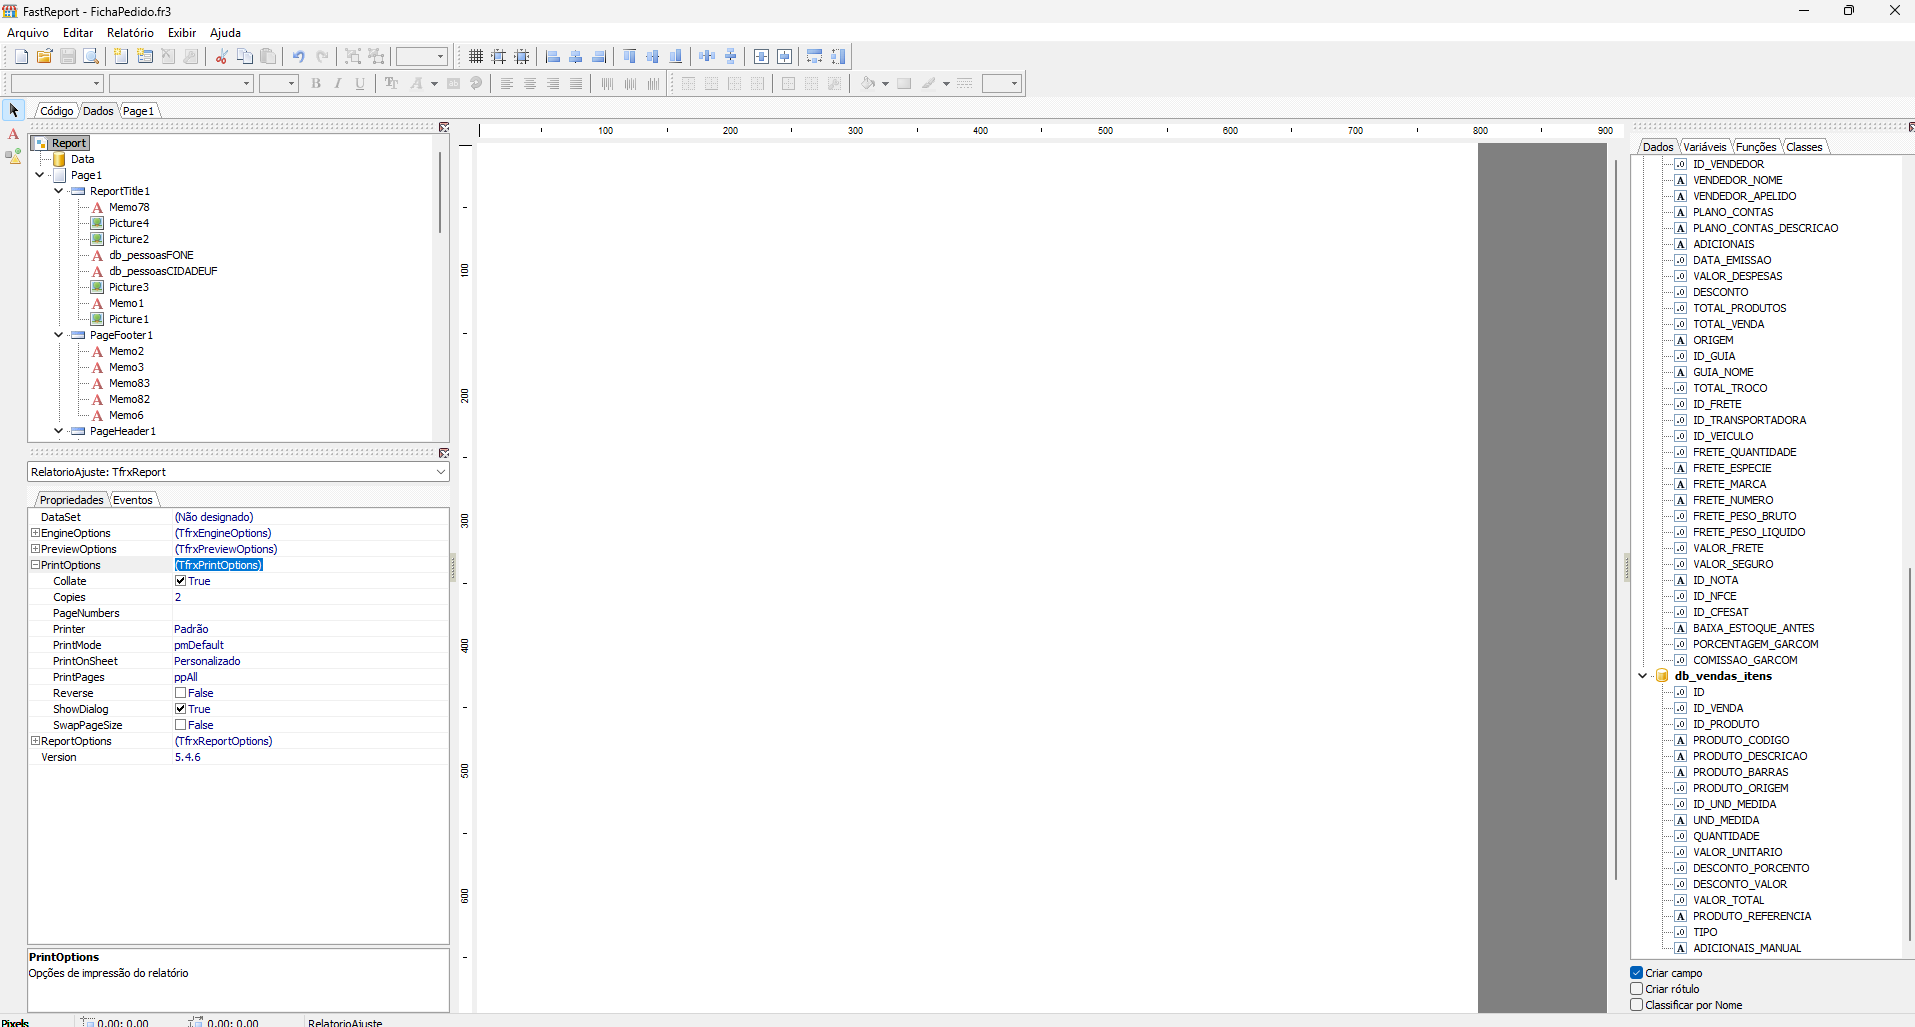
Task: Check Classificar por Nome option
Action: (1637, 1005)
